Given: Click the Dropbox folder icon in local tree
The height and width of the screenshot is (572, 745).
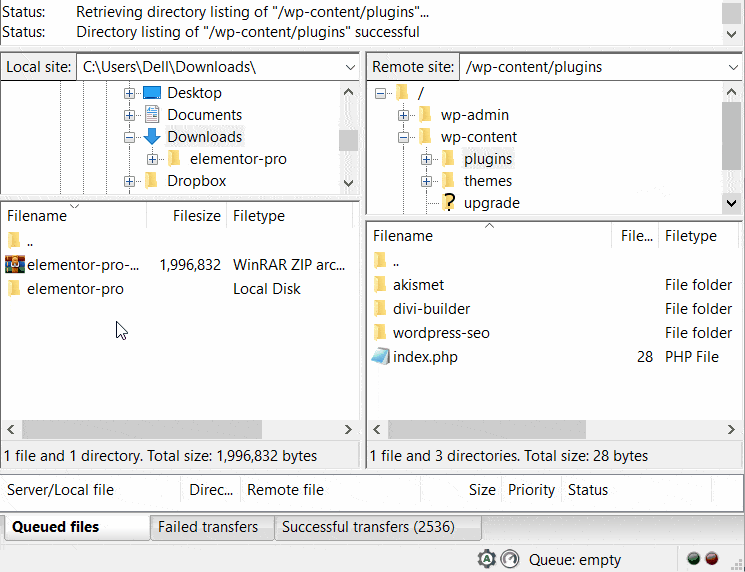Looking at the screenshot, I should 152,181.
